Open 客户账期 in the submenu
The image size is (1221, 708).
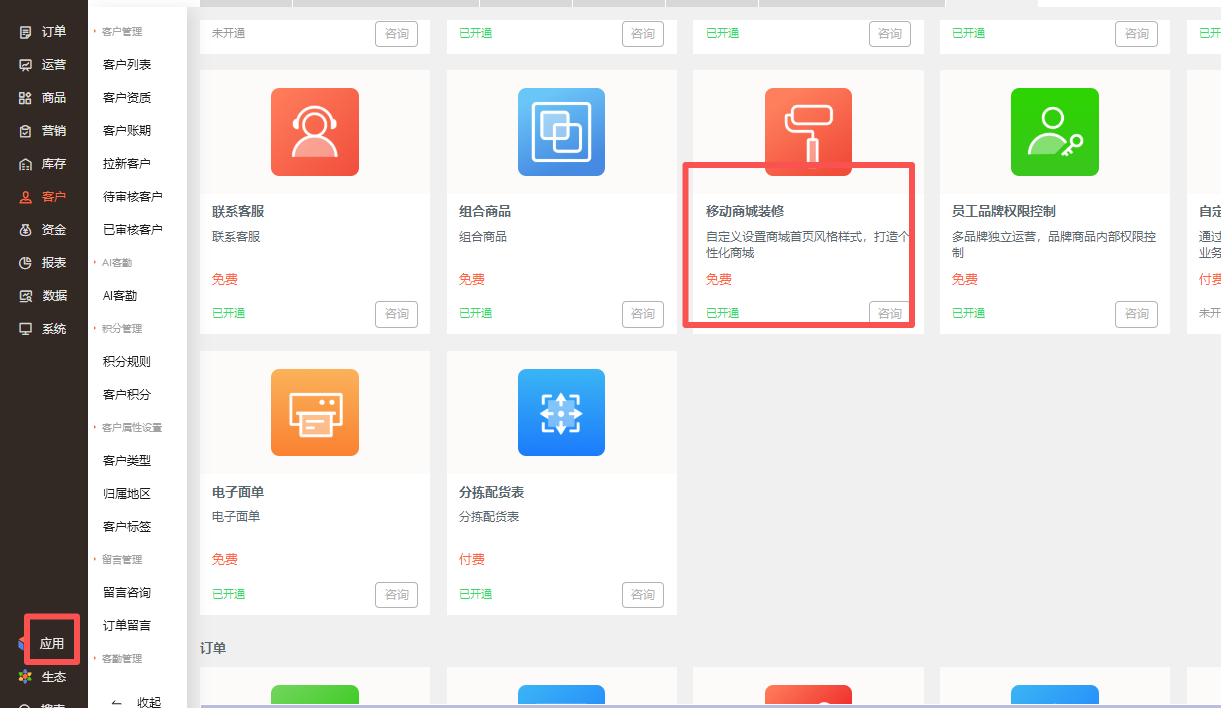[127, 131]
